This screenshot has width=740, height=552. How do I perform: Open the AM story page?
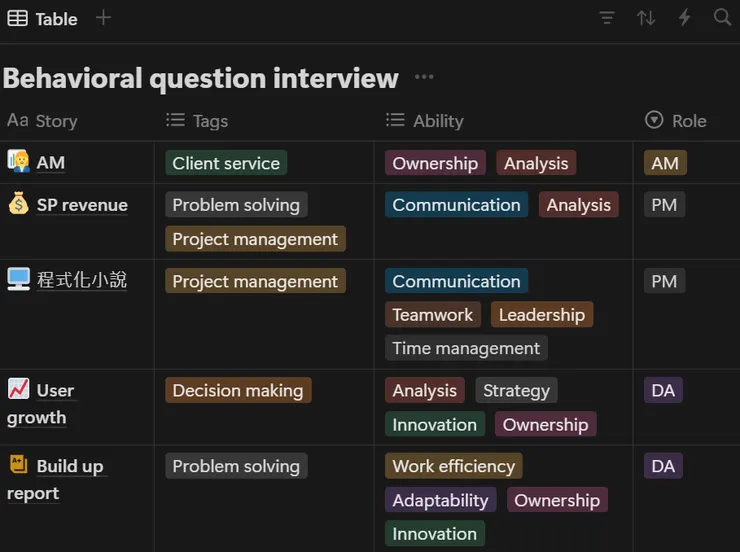tap(51, 163)
